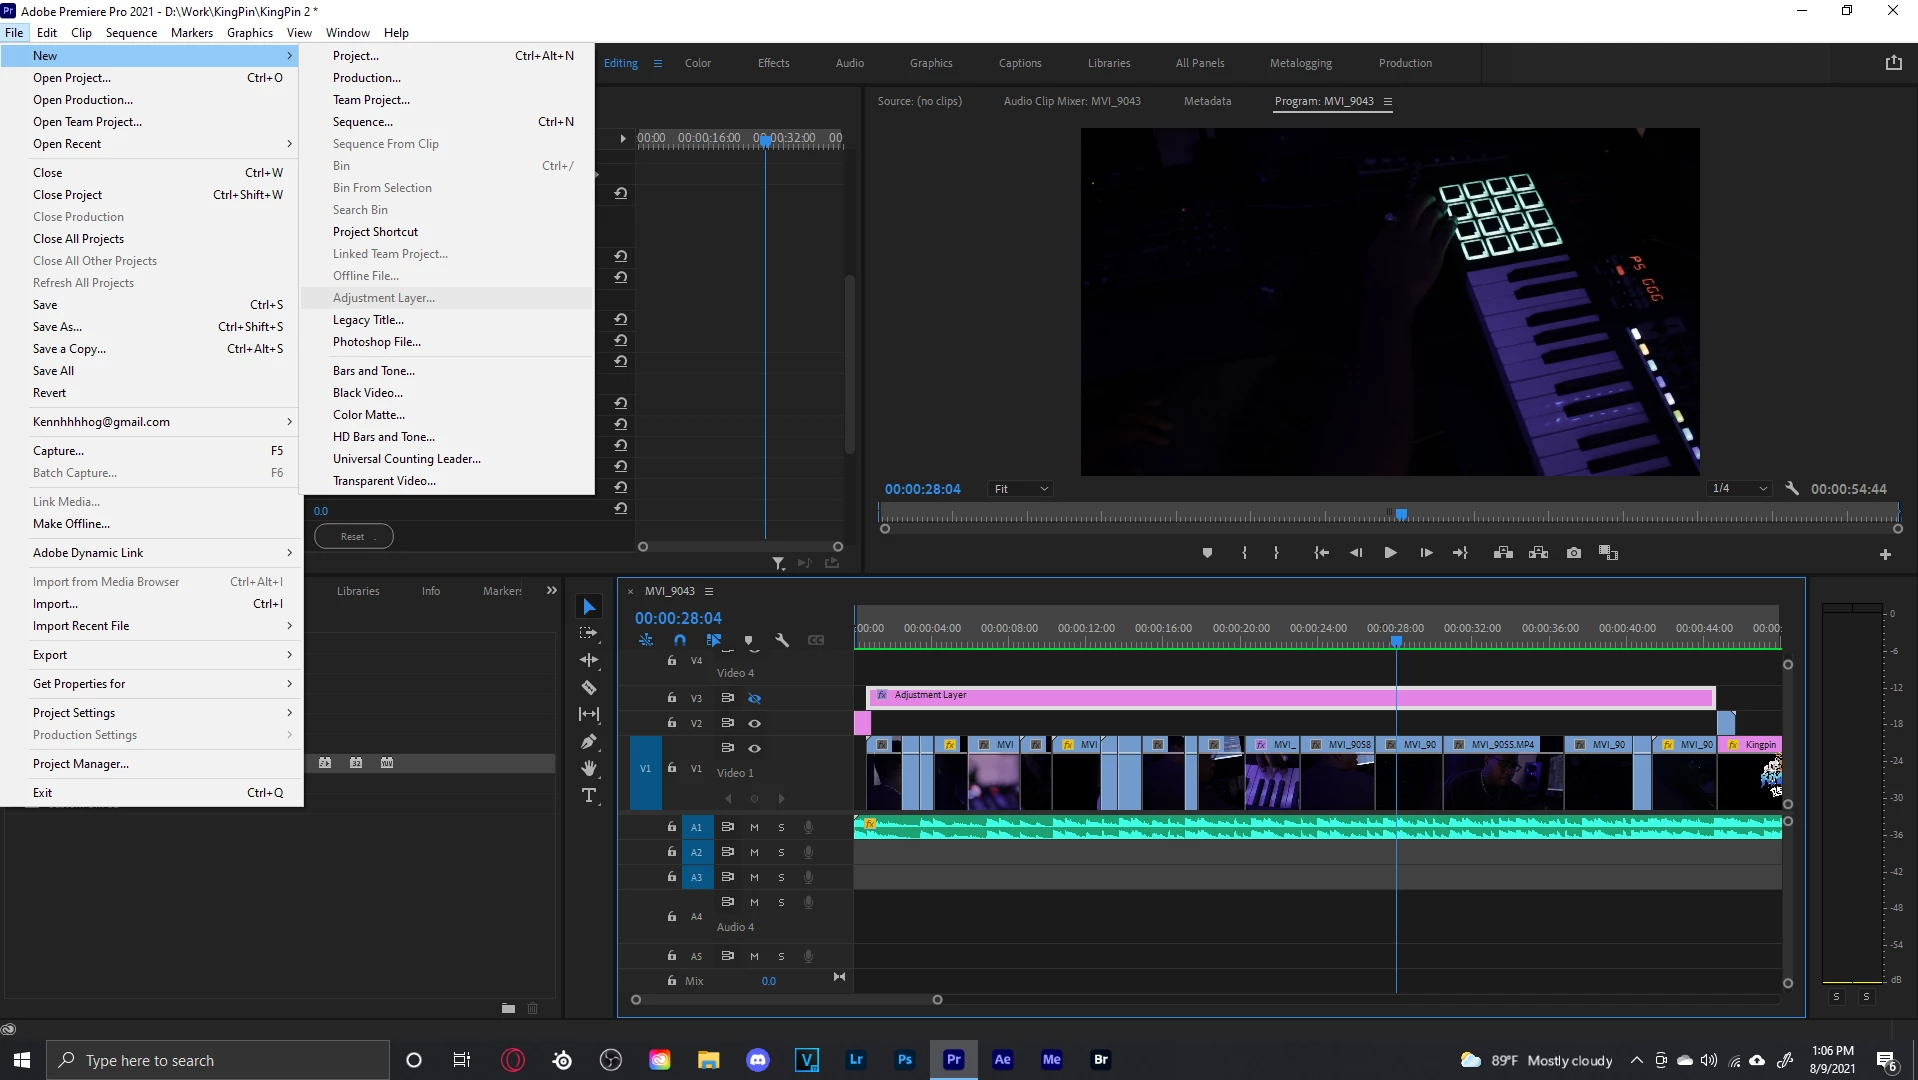The height and width of the screenshot is (1080, 1918).
Task: Click the program timecode 00:00:28:04
Action: (x=922, y=489)
